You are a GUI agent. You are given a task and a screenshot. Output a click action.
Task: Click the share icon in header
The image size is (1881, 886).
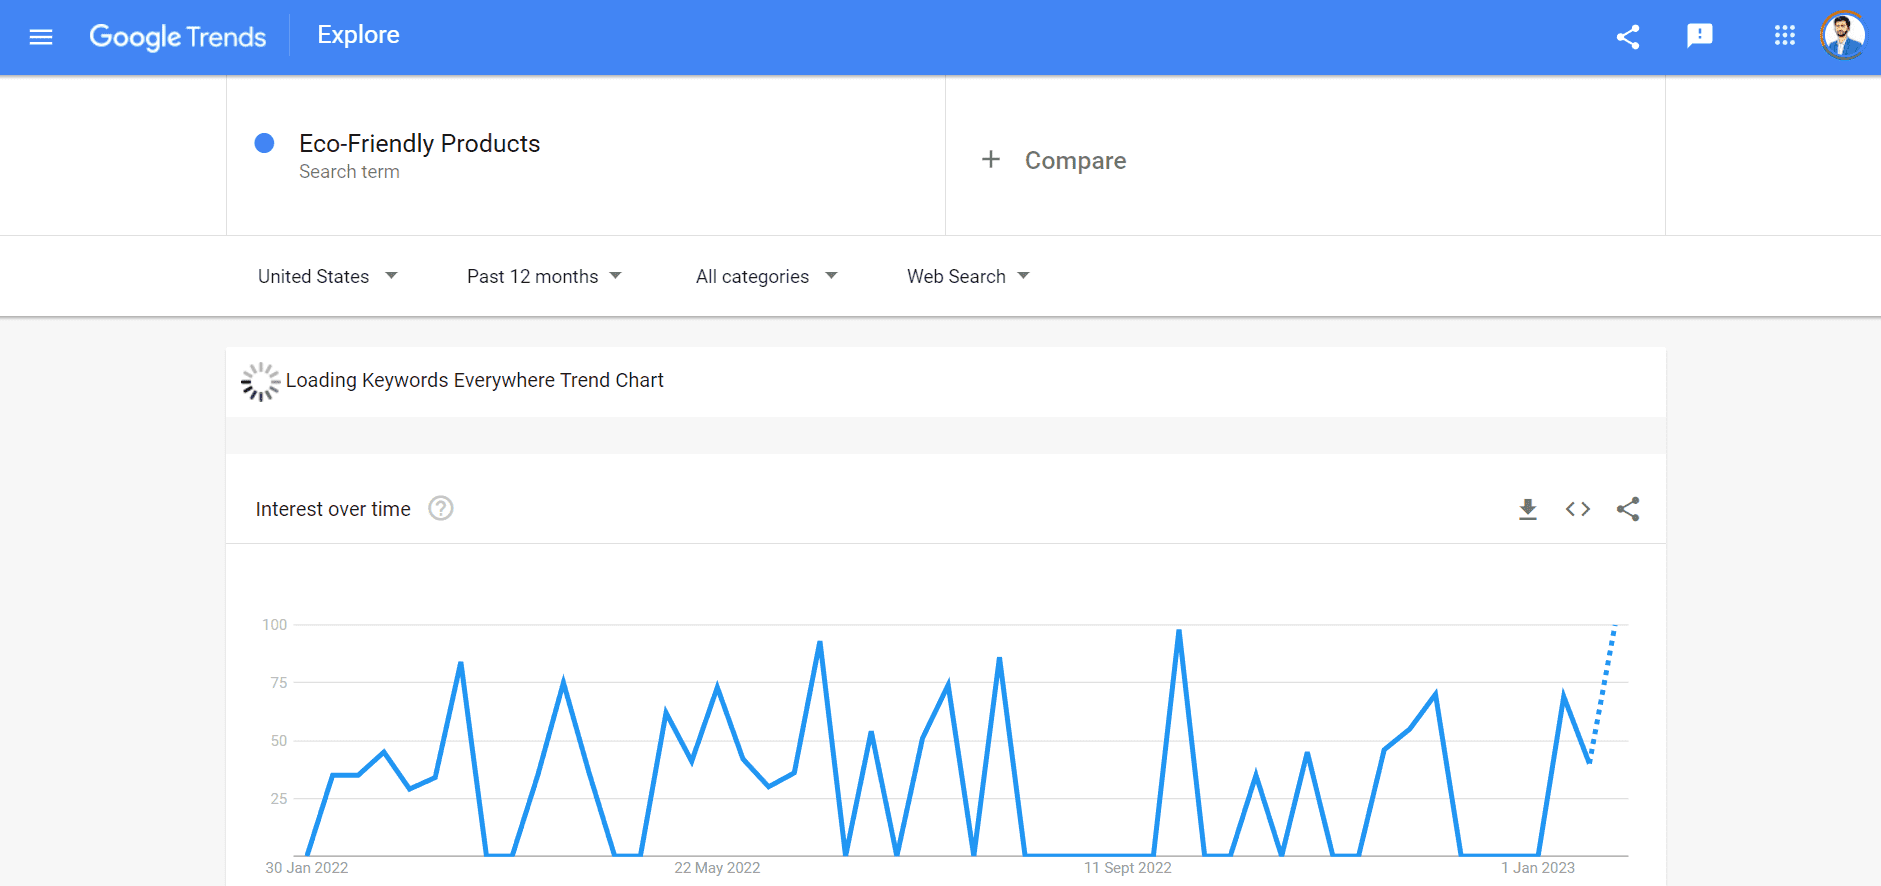pos(1628,37)
